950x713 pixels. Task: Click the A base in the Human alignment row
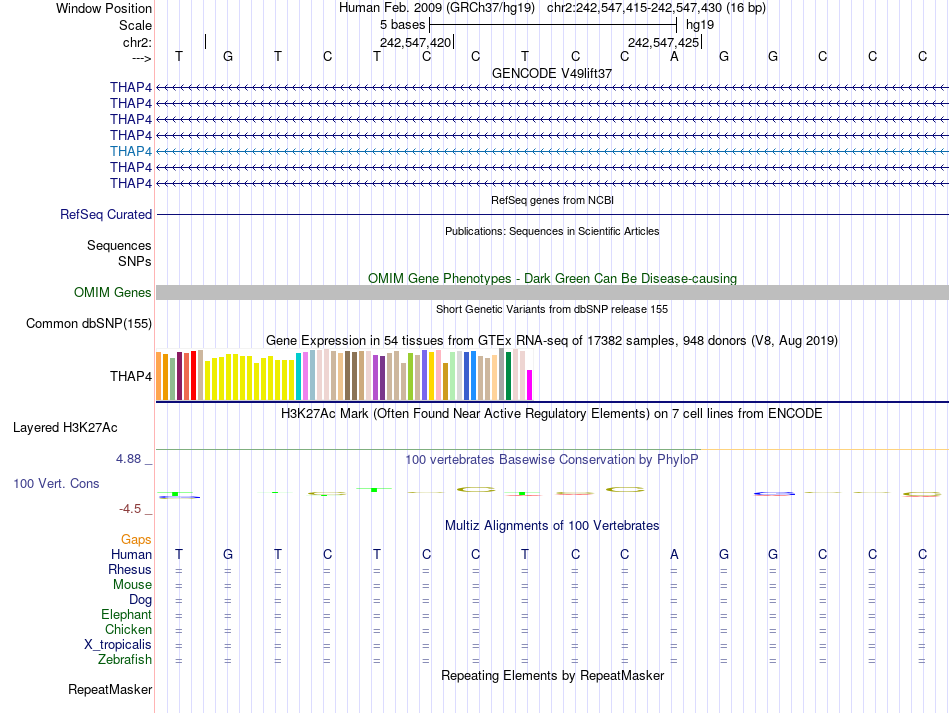(x=674, y=554)
